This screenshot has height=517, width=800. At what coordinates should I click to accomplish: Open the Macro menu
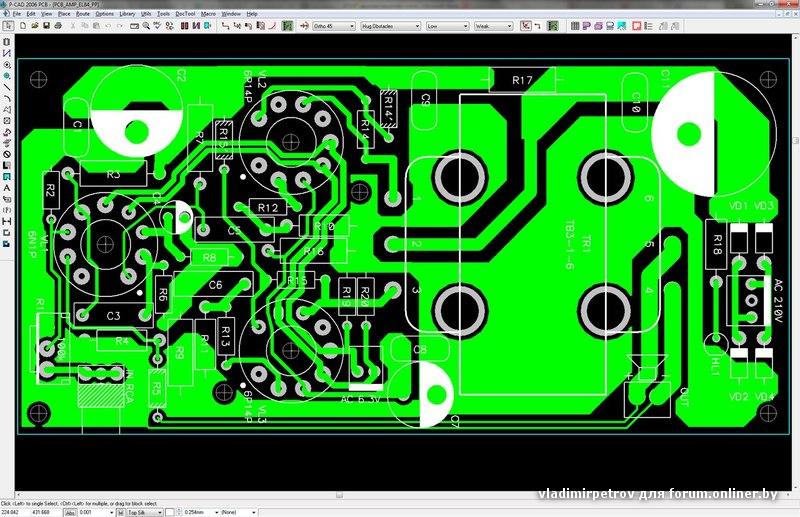click(x=208, y=14)
